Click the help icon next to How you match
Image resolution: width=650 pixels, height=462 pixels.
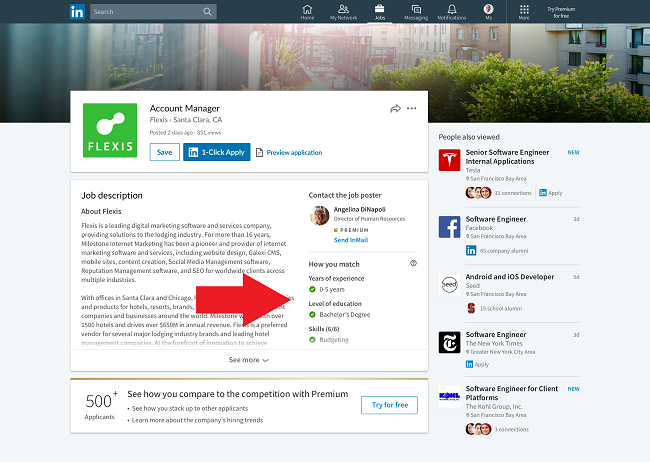click(413, 263)
